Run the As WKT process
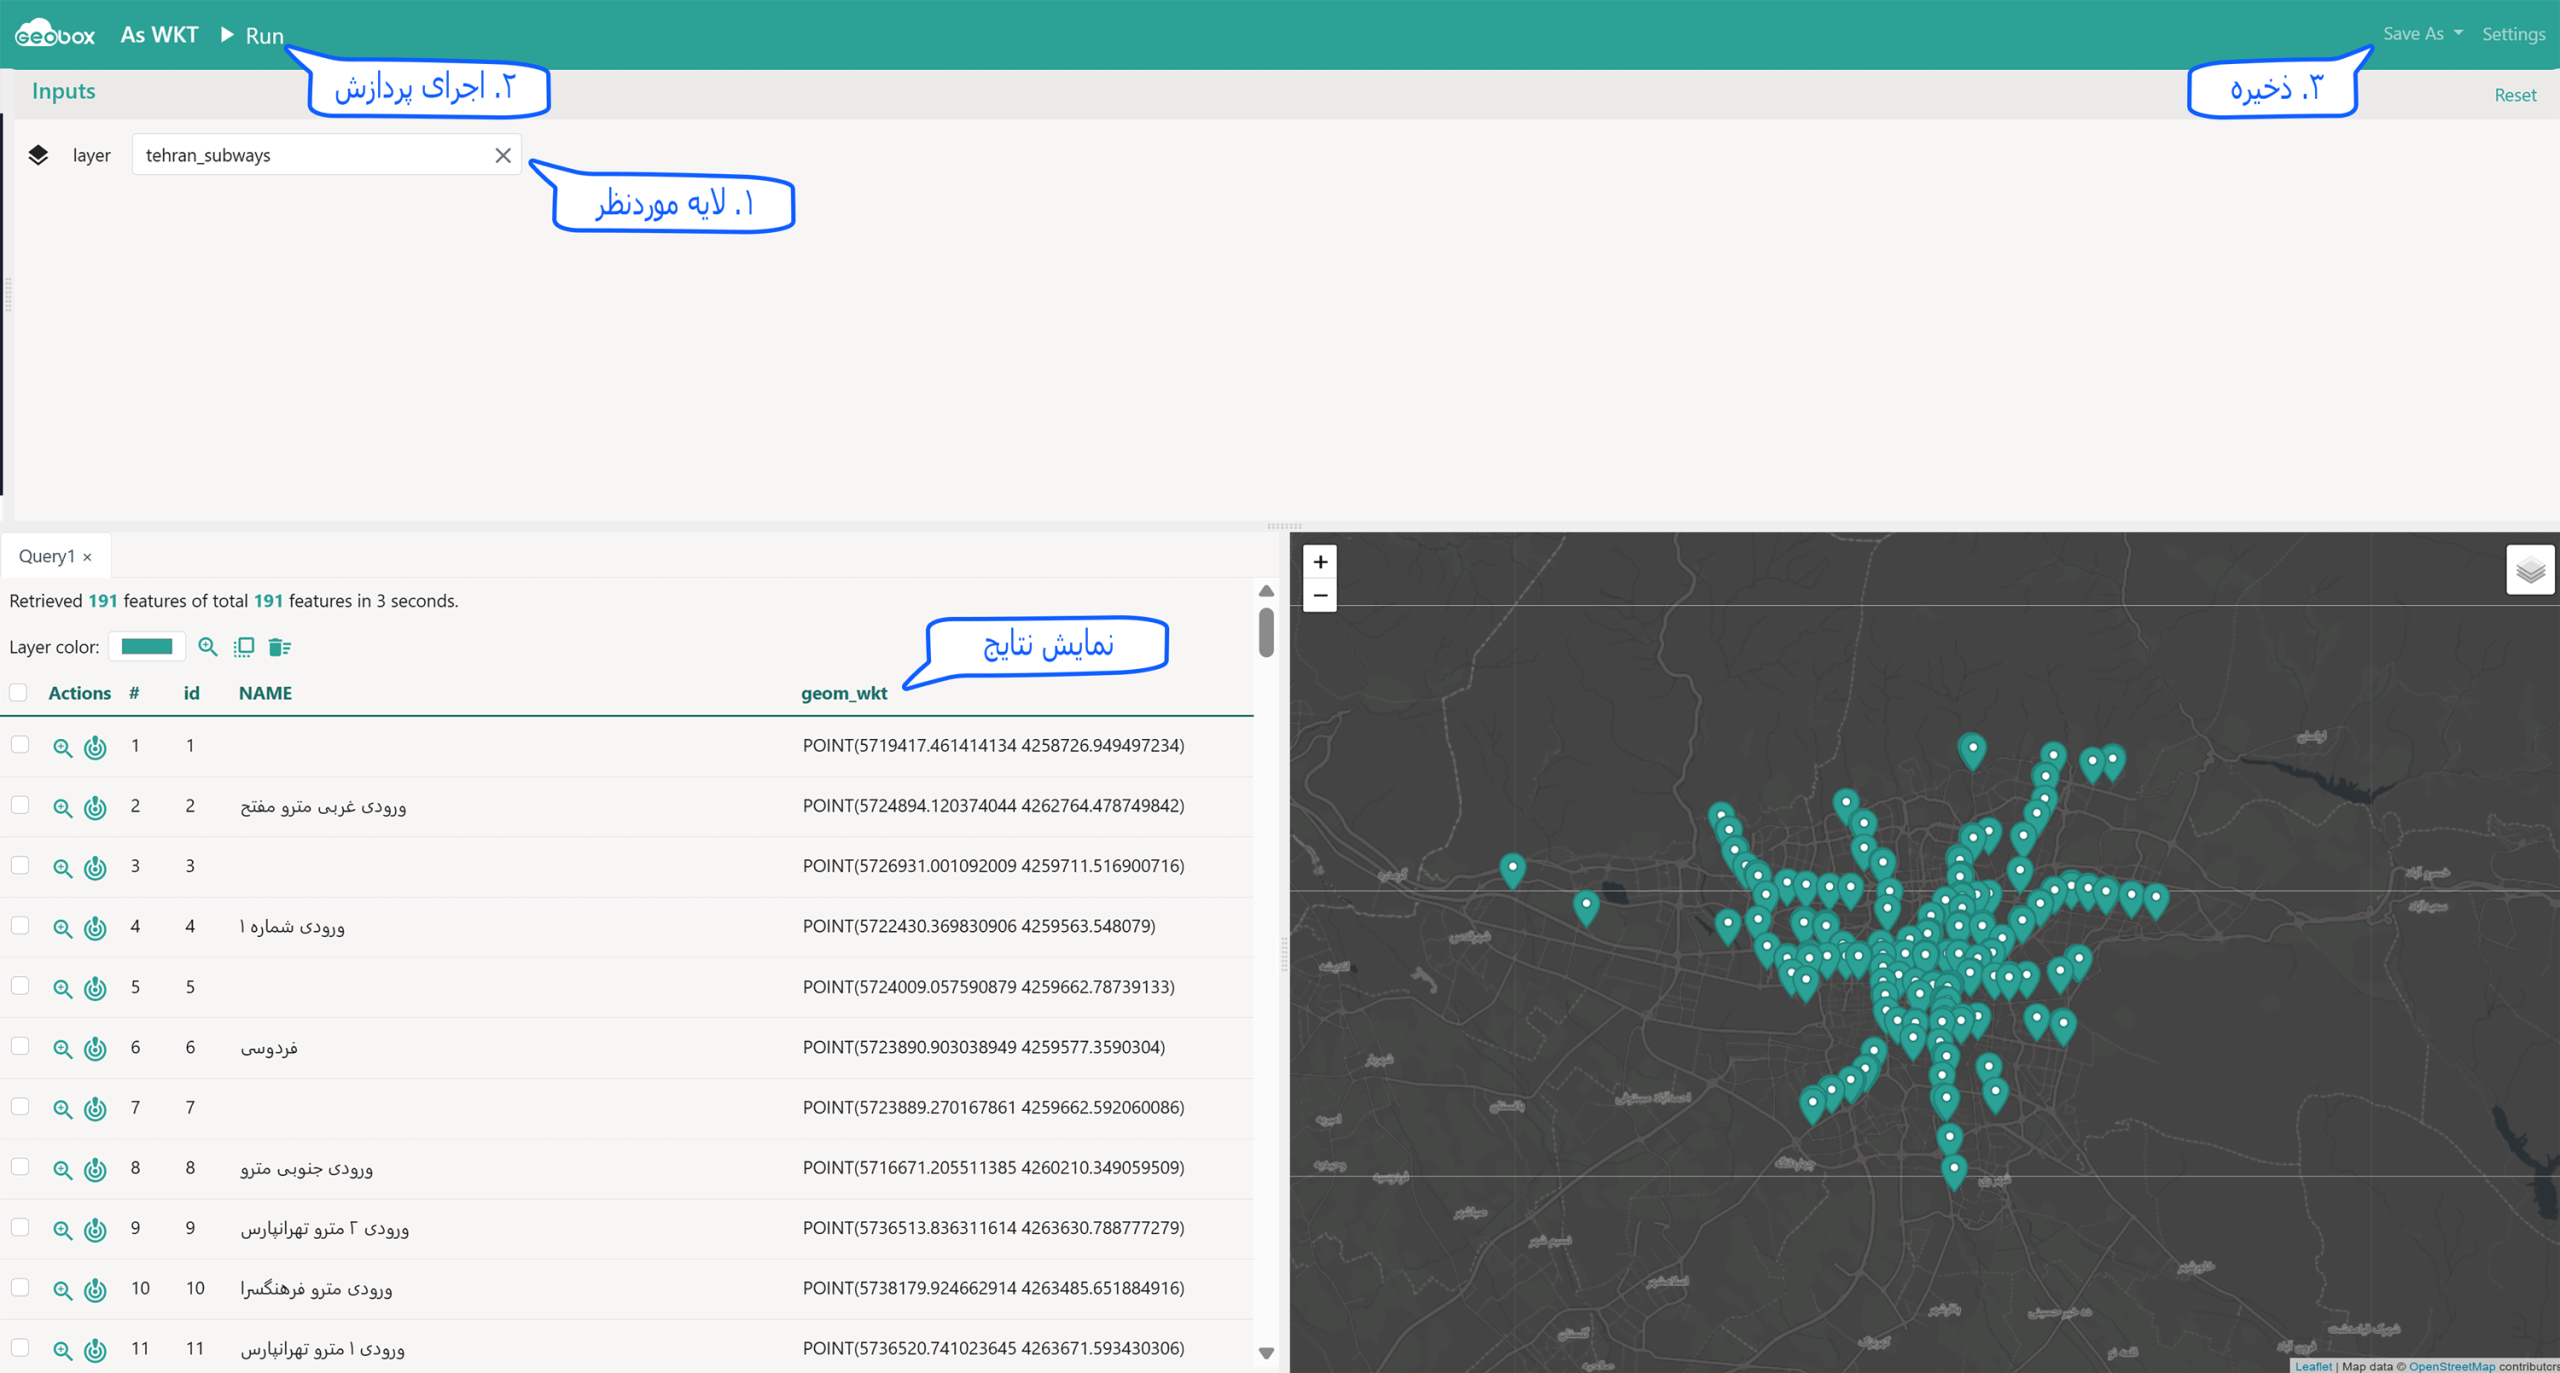Image resolution: width=2560 pixels, height=1373 pixels. click(x=253, y=35)
